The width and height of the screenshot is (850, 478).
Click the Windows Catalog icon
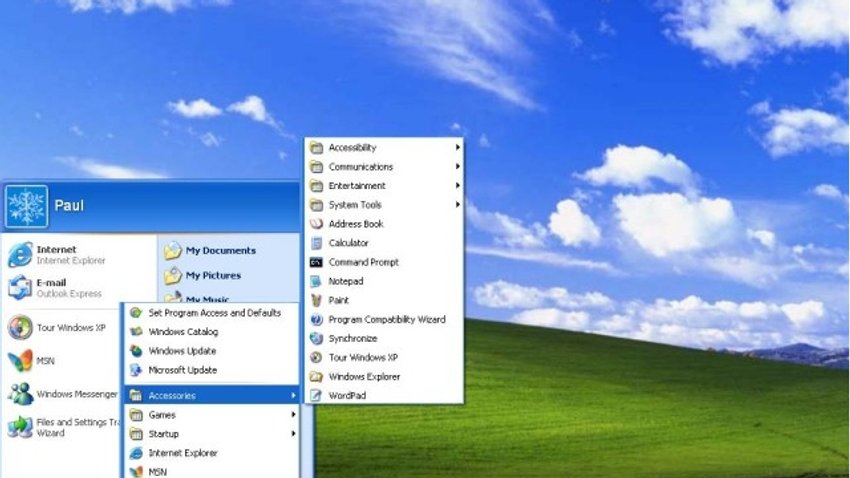click(x=136, y=332)
